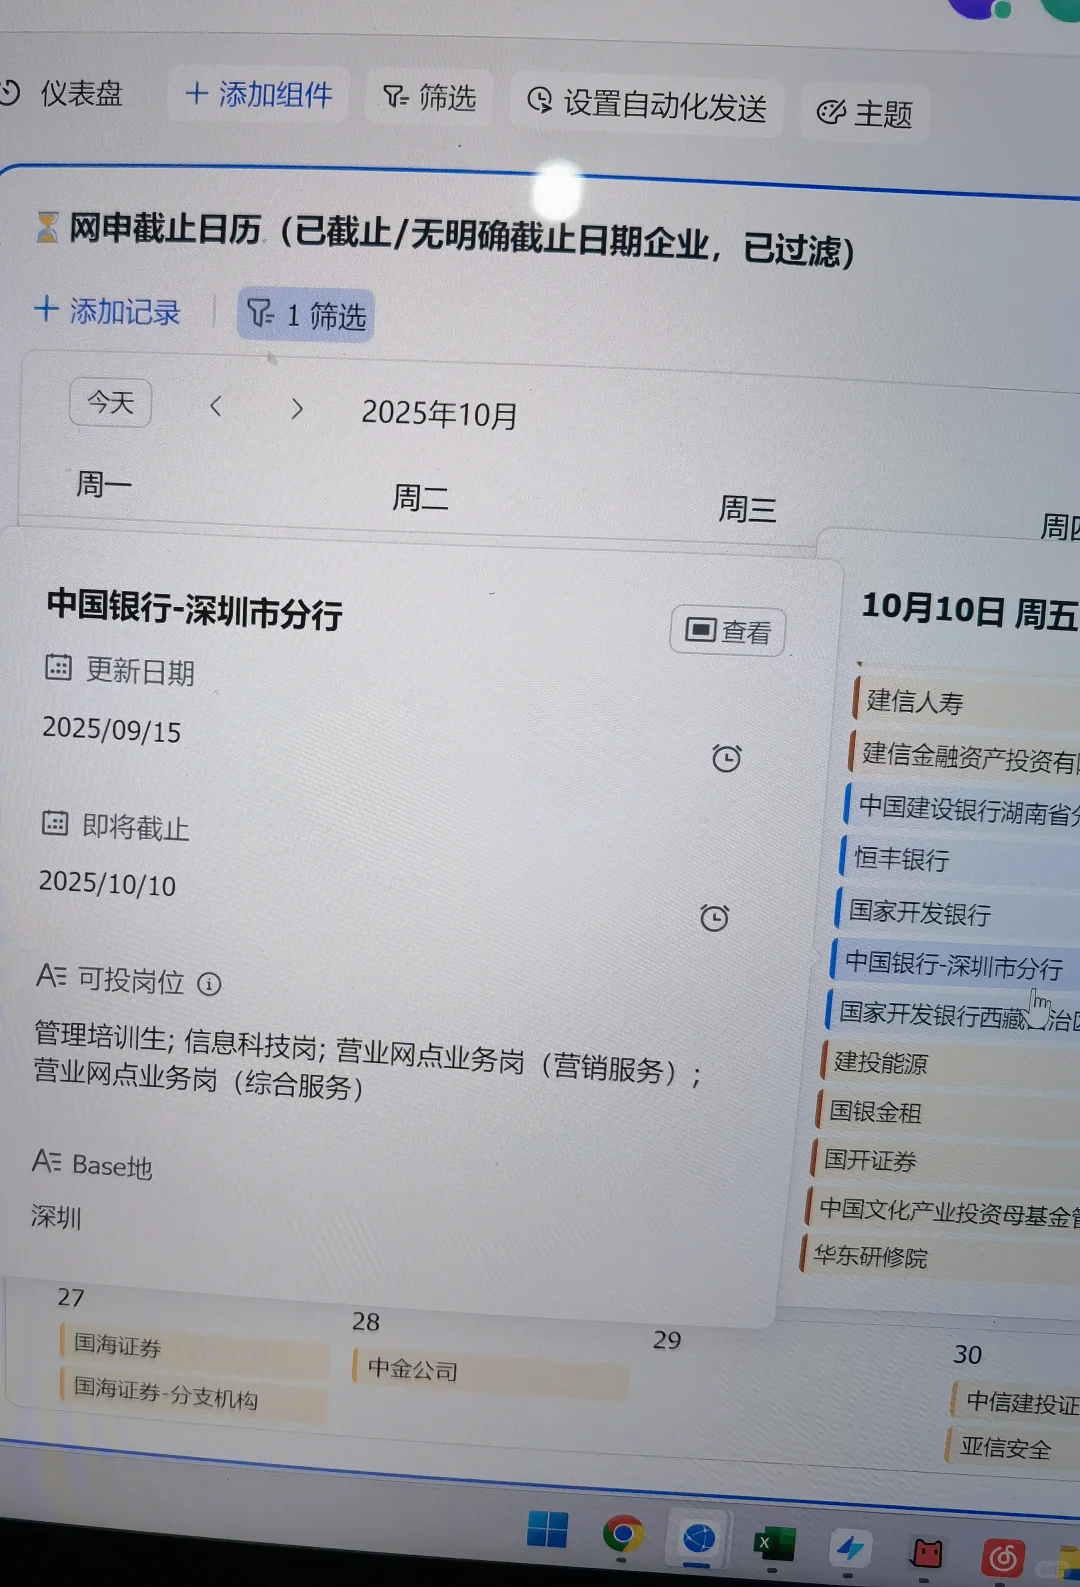
Task: Click the 深圳 Base地 value
Action: pos(56,1217)
